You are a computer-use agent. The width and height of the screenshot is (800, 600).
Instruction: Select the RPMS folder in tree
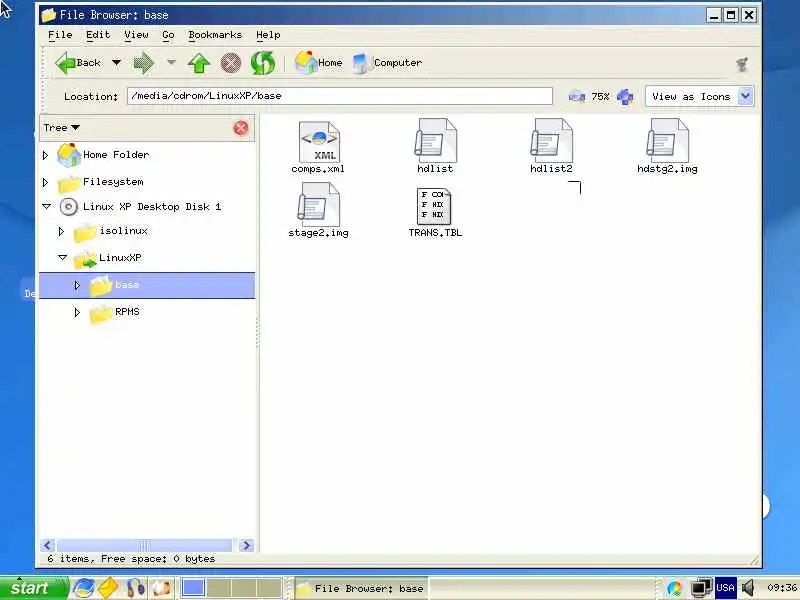[127, 312]
